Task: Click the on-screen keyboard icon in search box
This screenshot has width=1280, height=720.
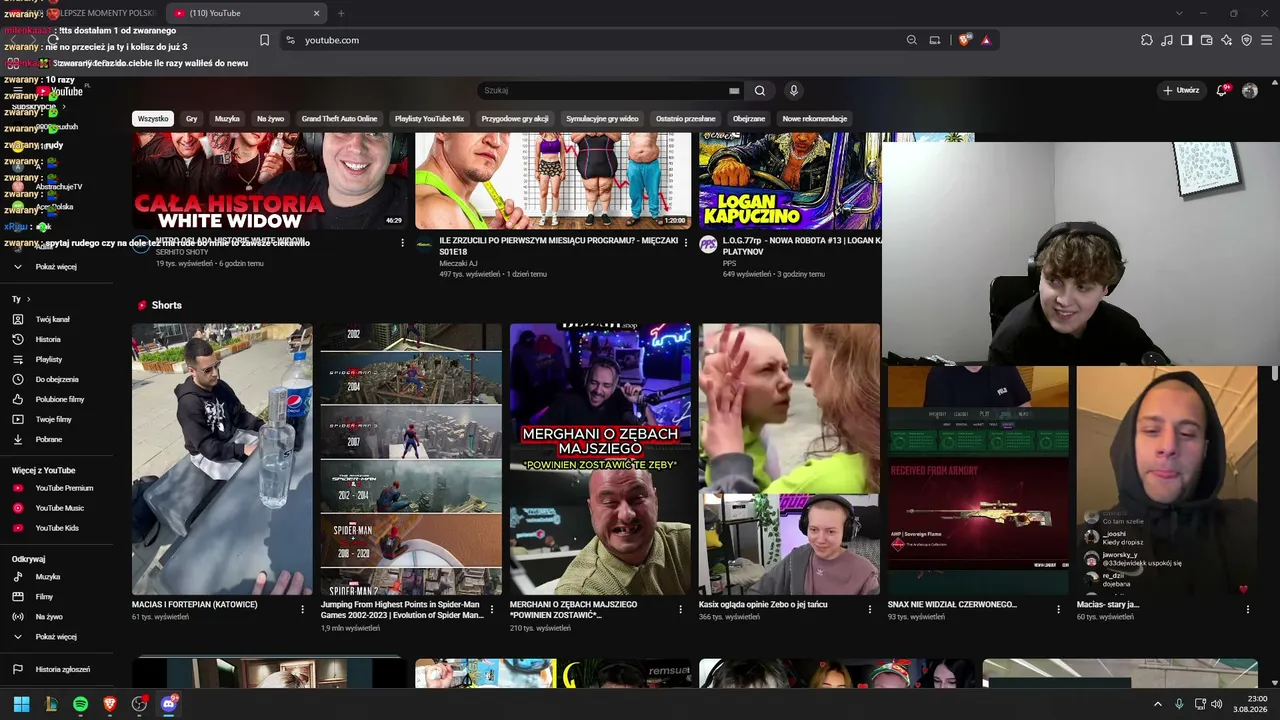Action: click(734, 91)
